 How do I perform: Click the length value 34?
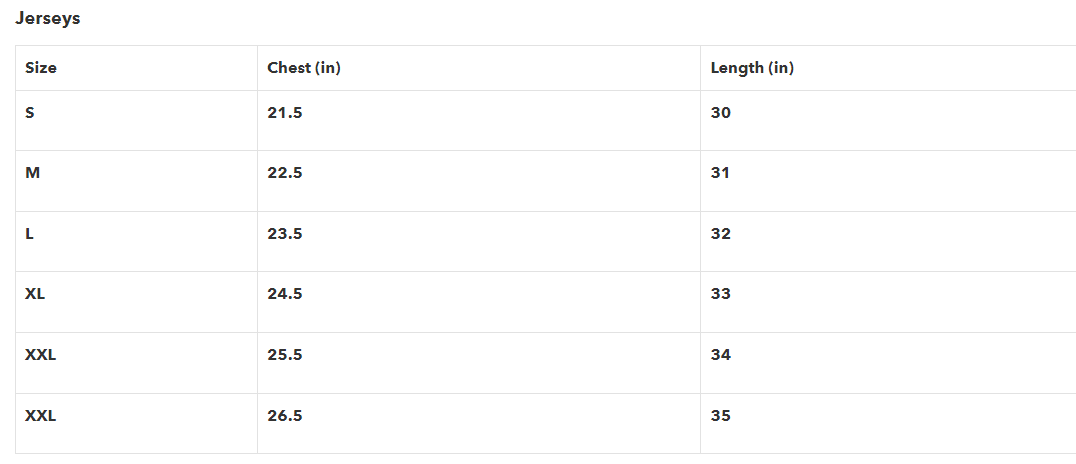(721, 355)
